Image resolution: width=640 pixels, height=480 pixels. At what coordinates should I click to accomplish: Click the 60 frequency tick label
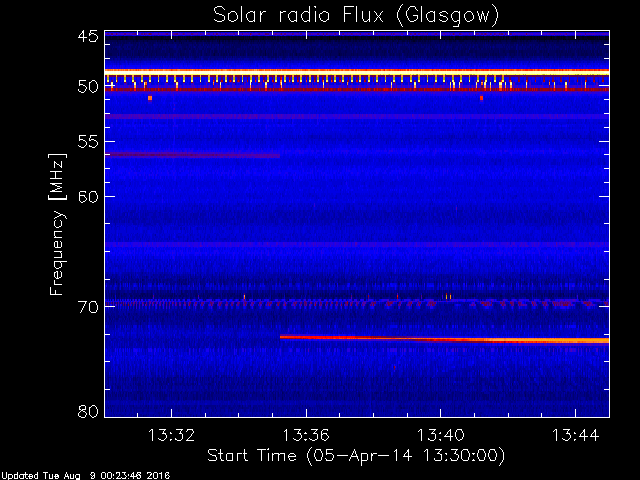coord(88,196)
